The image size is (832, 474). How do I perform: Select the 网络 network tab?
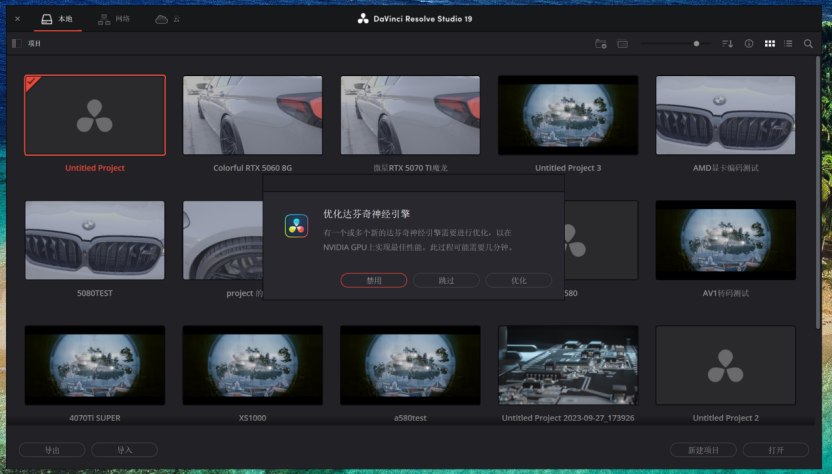coord(114,19)
